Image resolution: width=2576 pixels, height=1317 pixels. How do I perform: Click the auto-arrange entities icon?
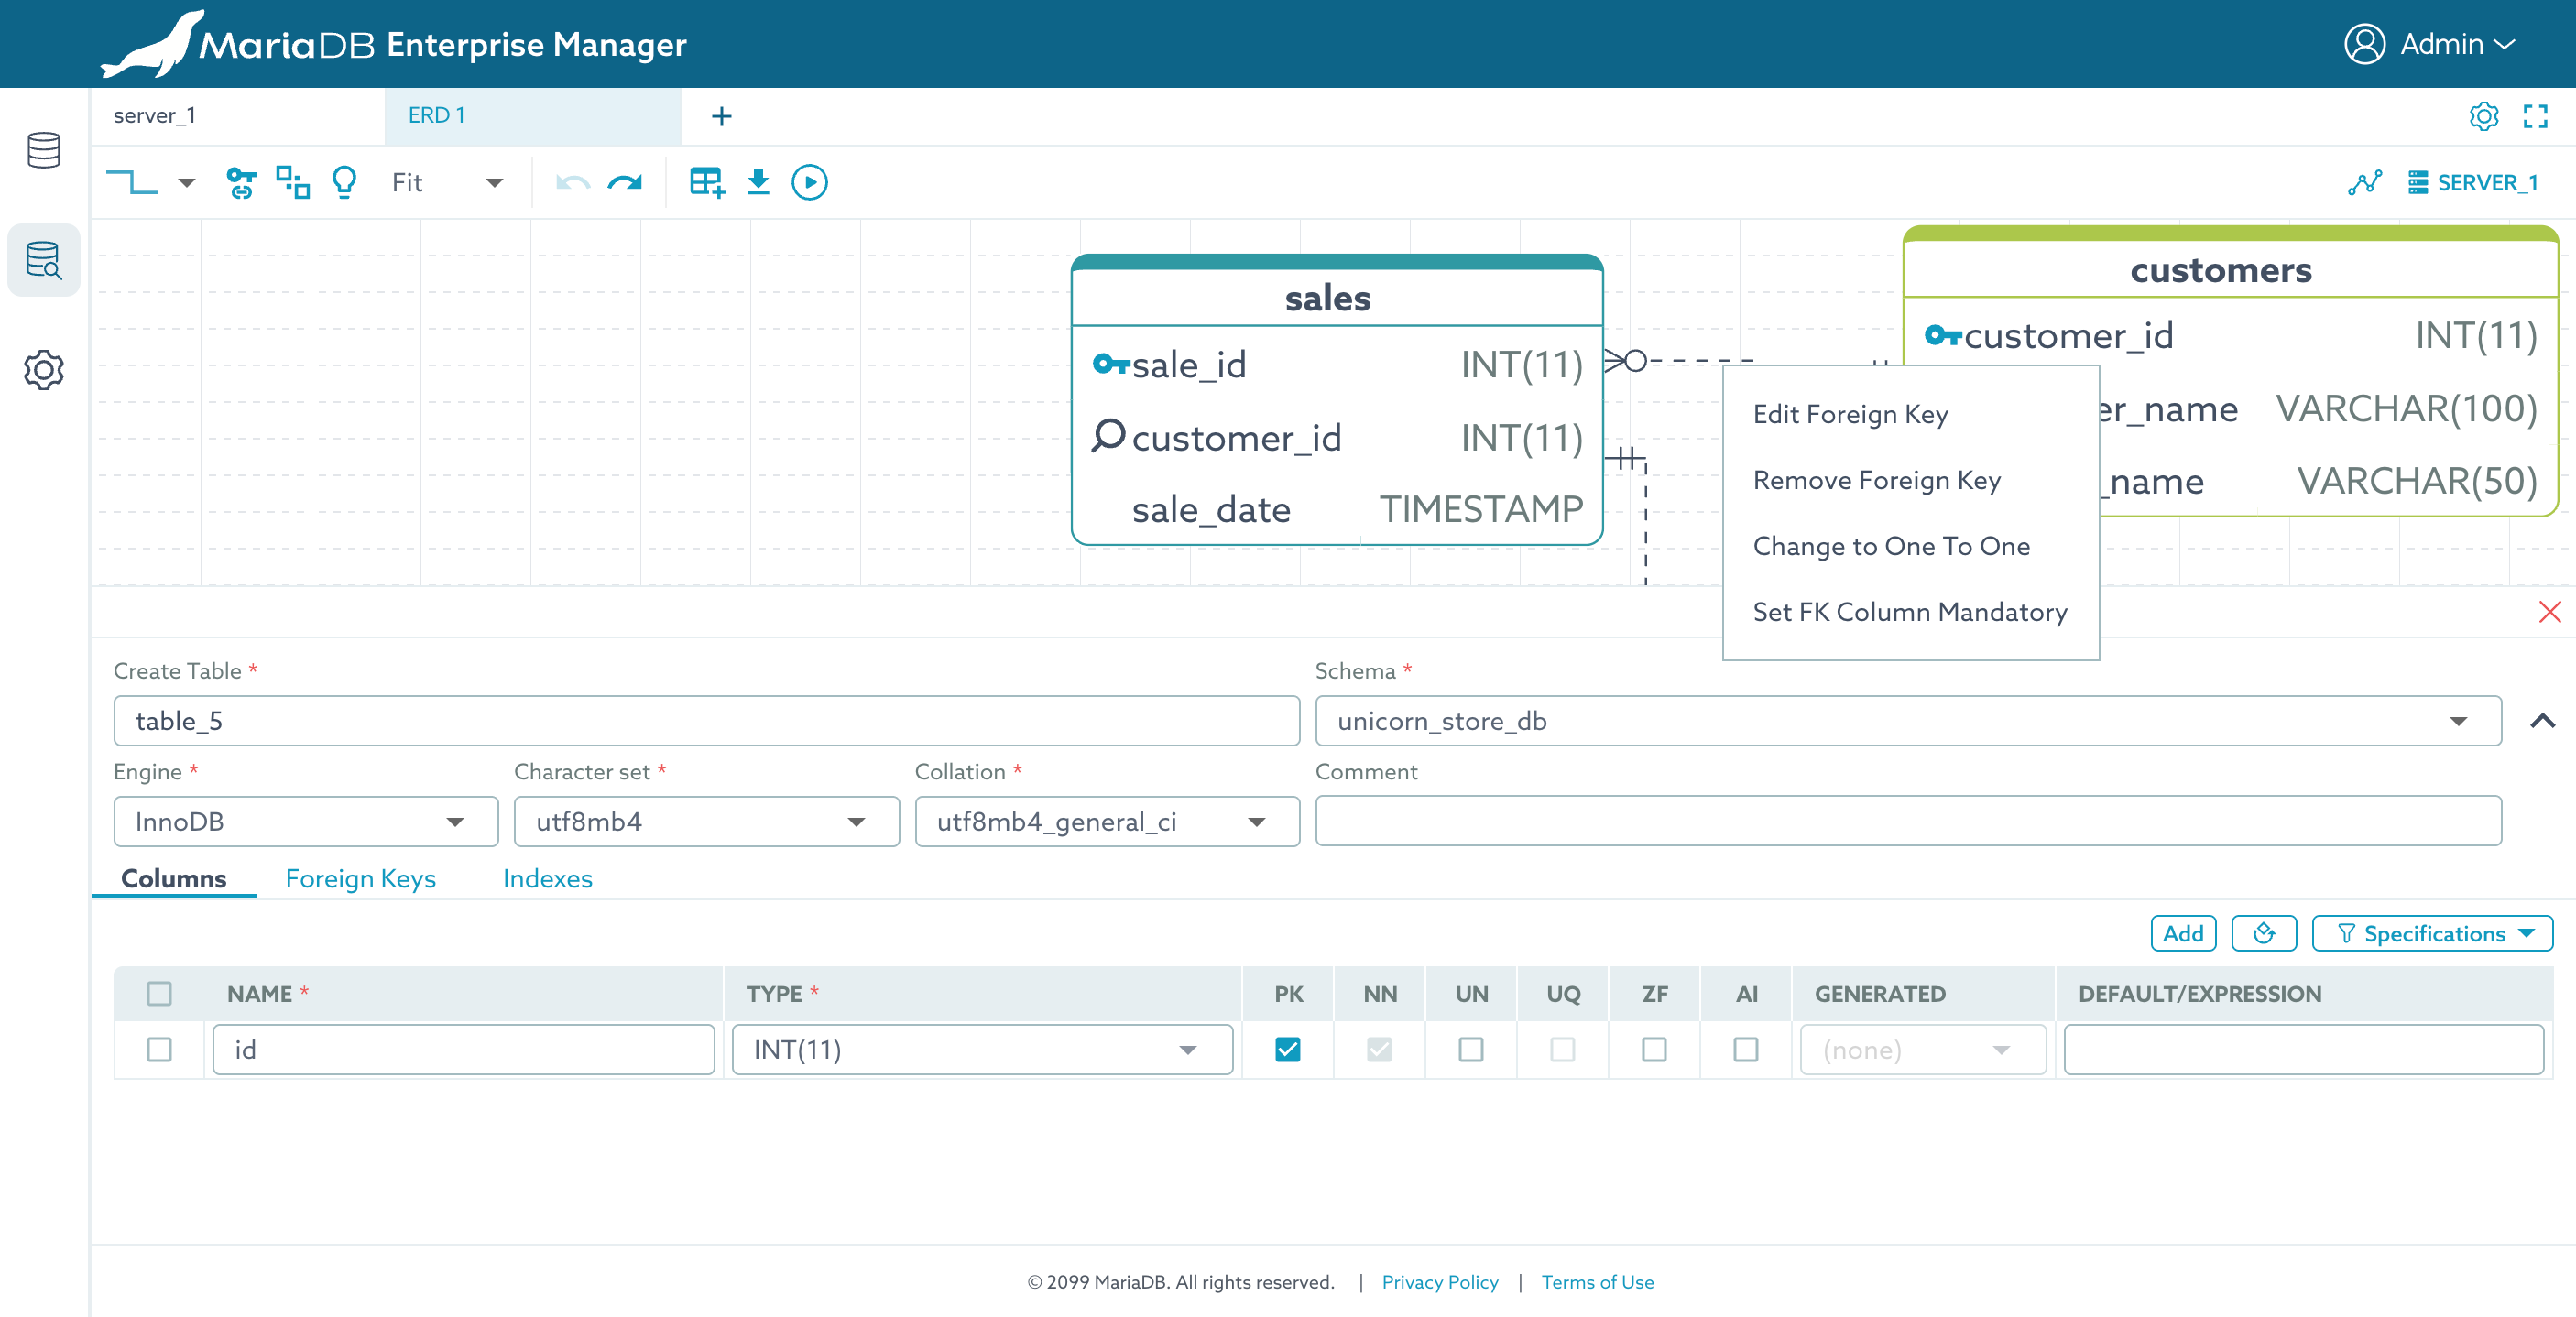292,182
